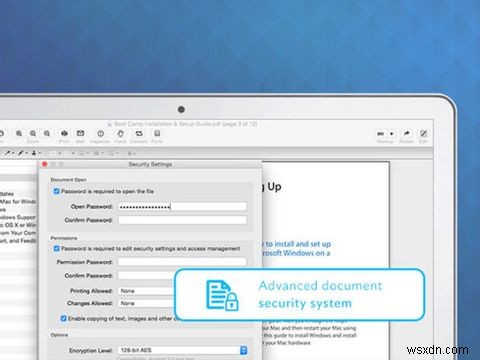Click the Confirm Password field under Open Password
Screen dimensions: 480x360
[183, 220]
